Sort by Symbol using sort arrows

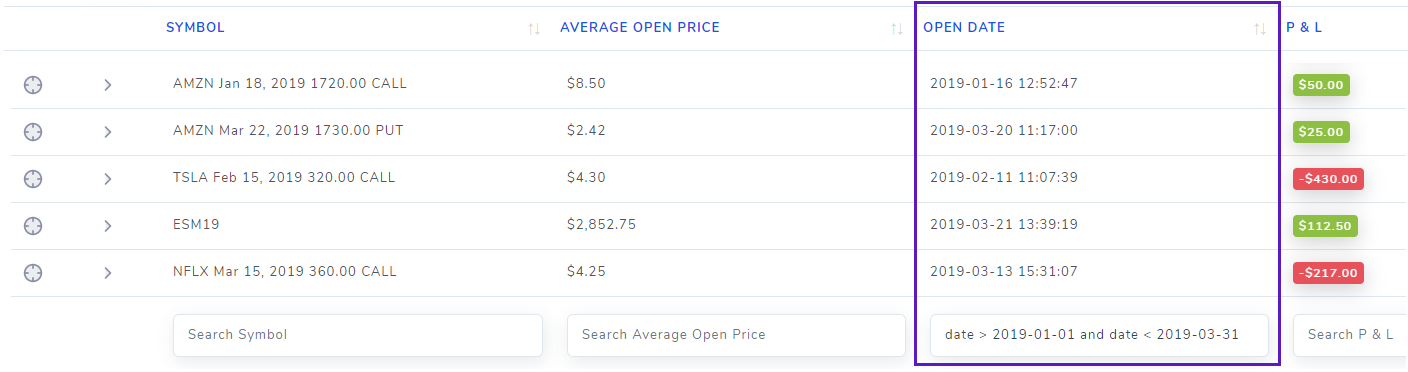click(534, 29)
